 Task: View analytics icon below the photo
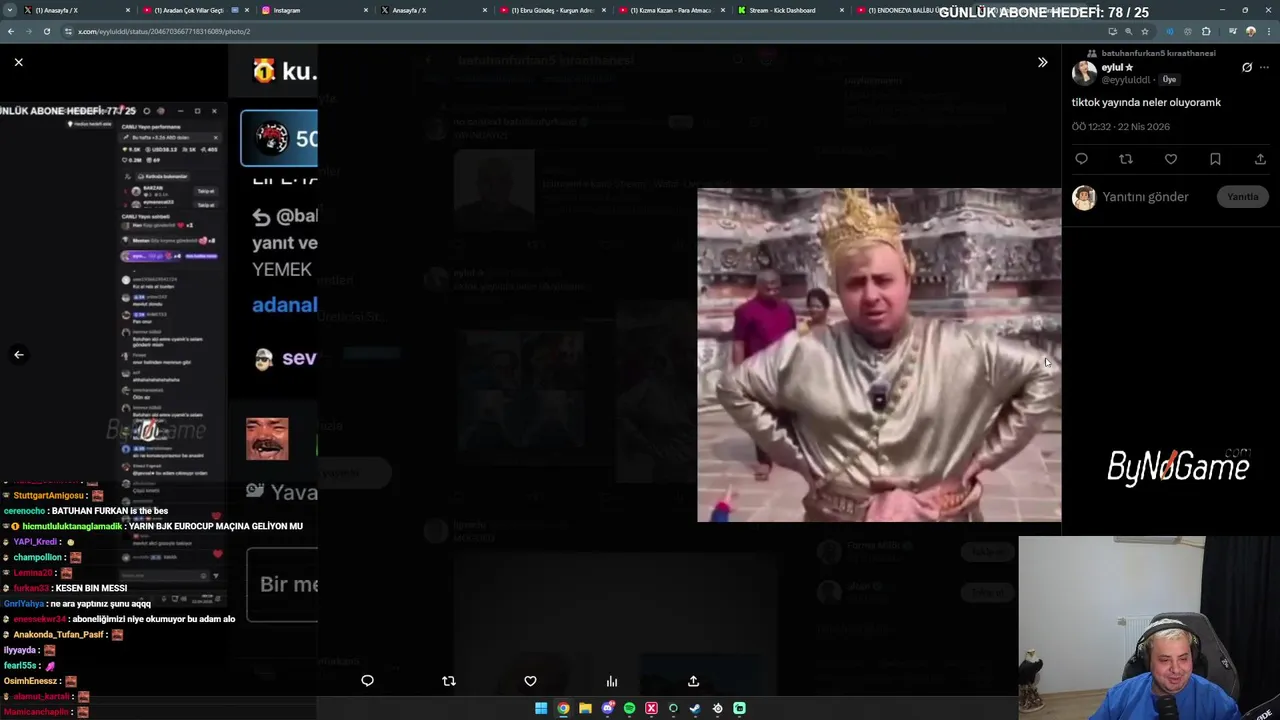[612, 681]
